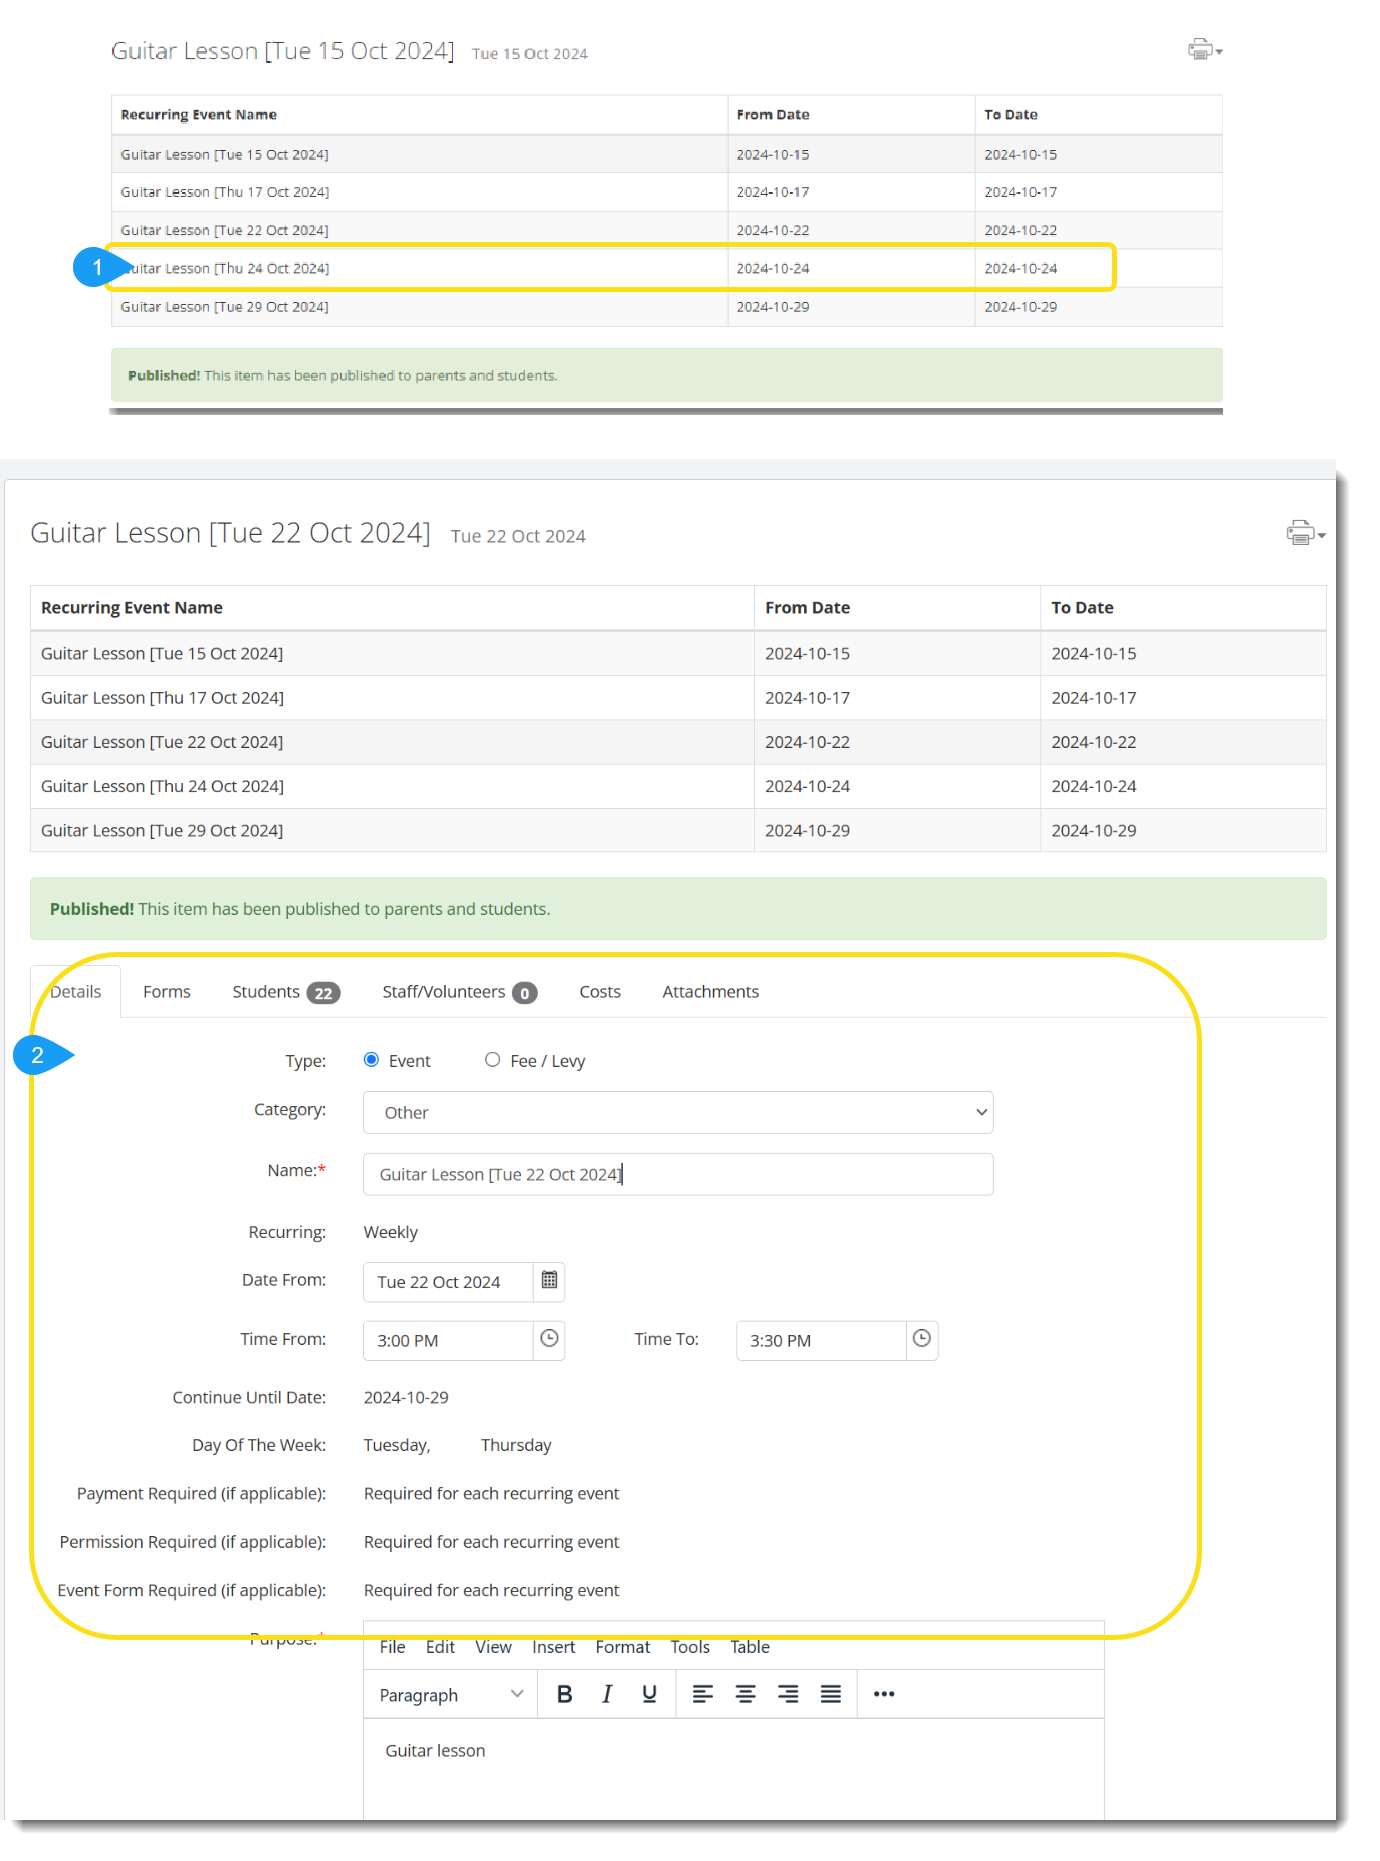Viewport: 1380px width, 1861px height.
Task: Open Guitar Lesson [Tue 15 Oct 2024] in bottom table
Action: (x=162, y=653)
